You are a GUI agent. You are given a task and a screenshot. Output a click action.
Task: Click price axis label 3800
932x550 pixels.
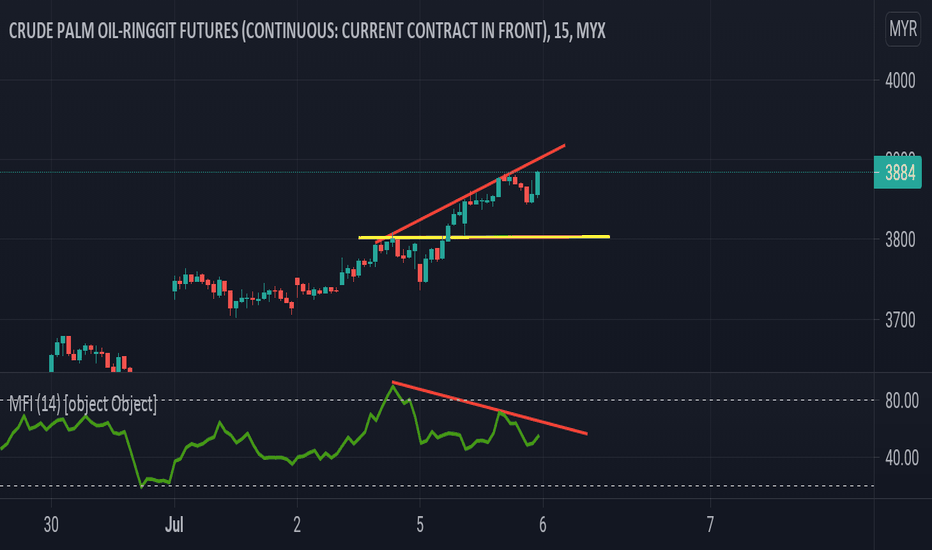tap(900, 240)
